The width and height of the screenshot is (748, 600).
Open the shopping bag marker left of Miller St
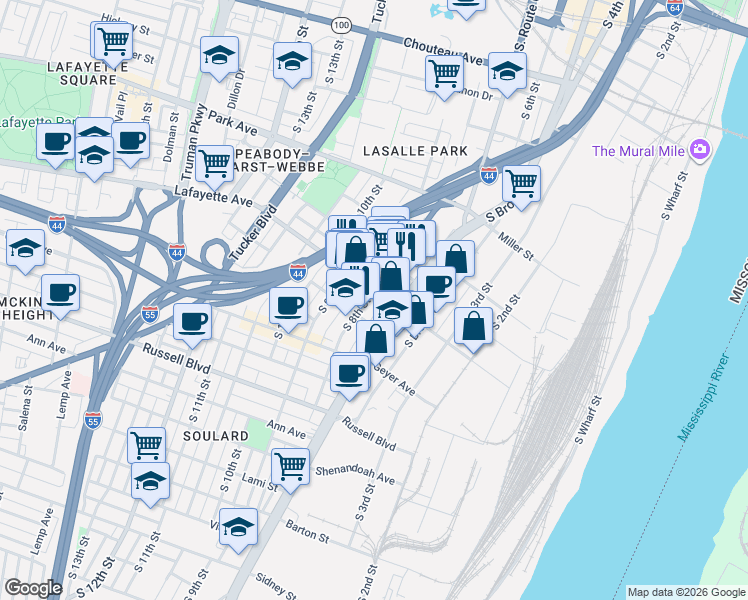point(456,259)
